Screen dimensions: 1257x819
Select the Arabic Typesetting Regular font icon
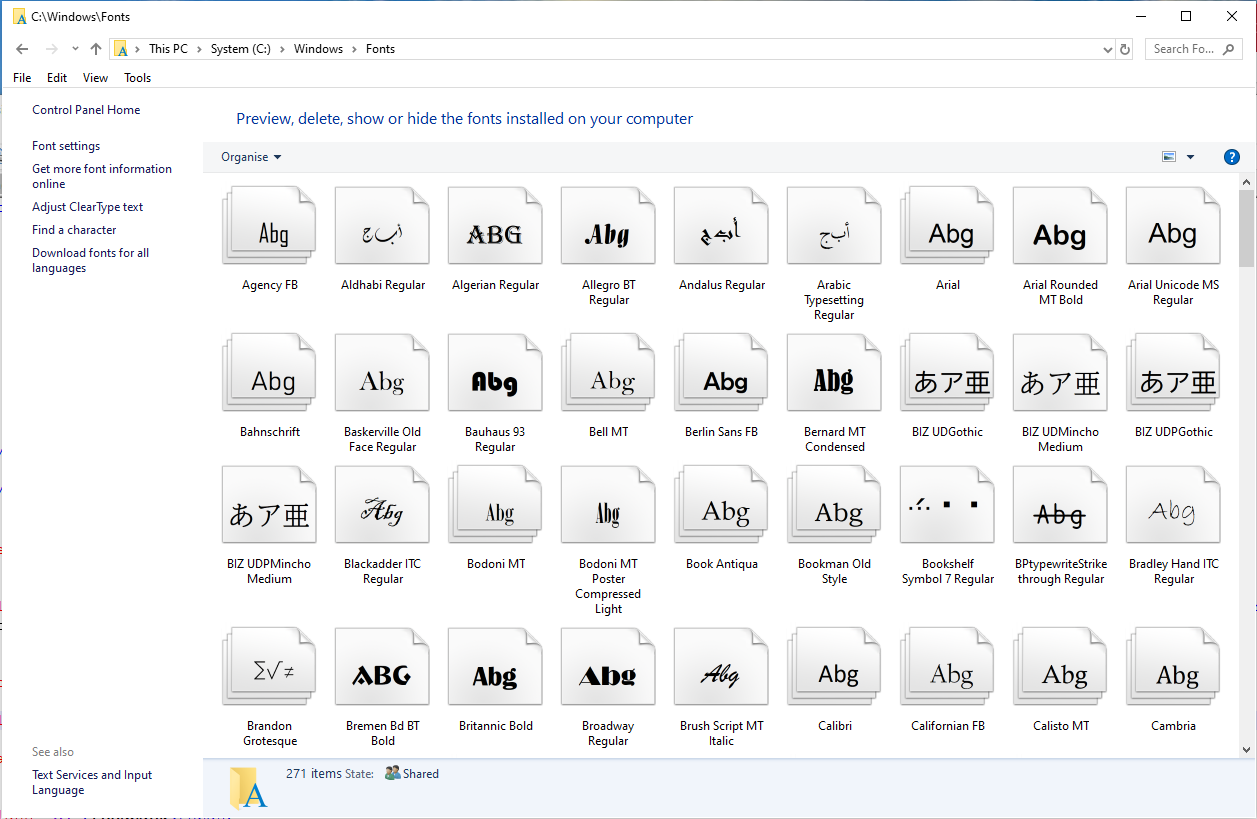(834, 227)
